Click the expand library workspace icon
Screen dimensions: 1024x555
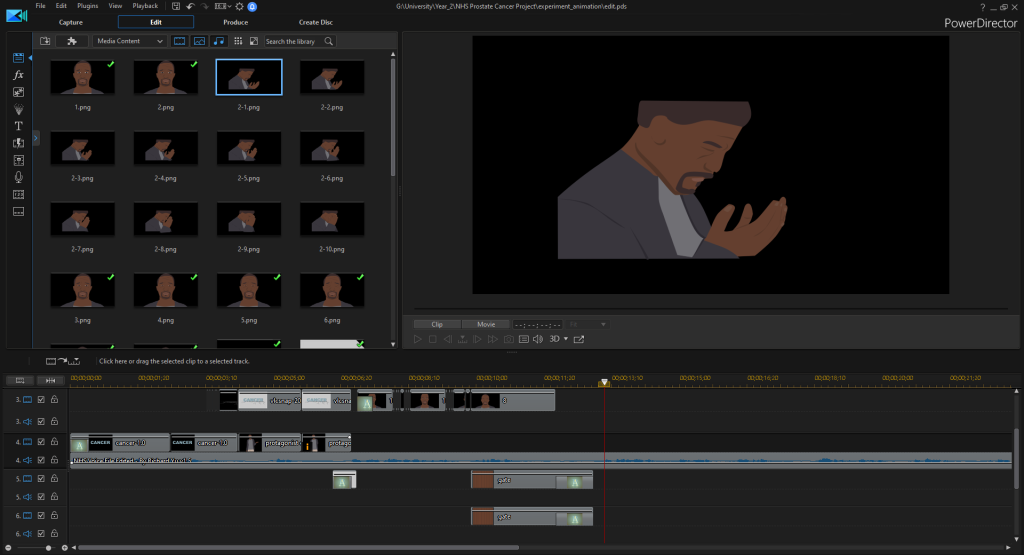254,41
